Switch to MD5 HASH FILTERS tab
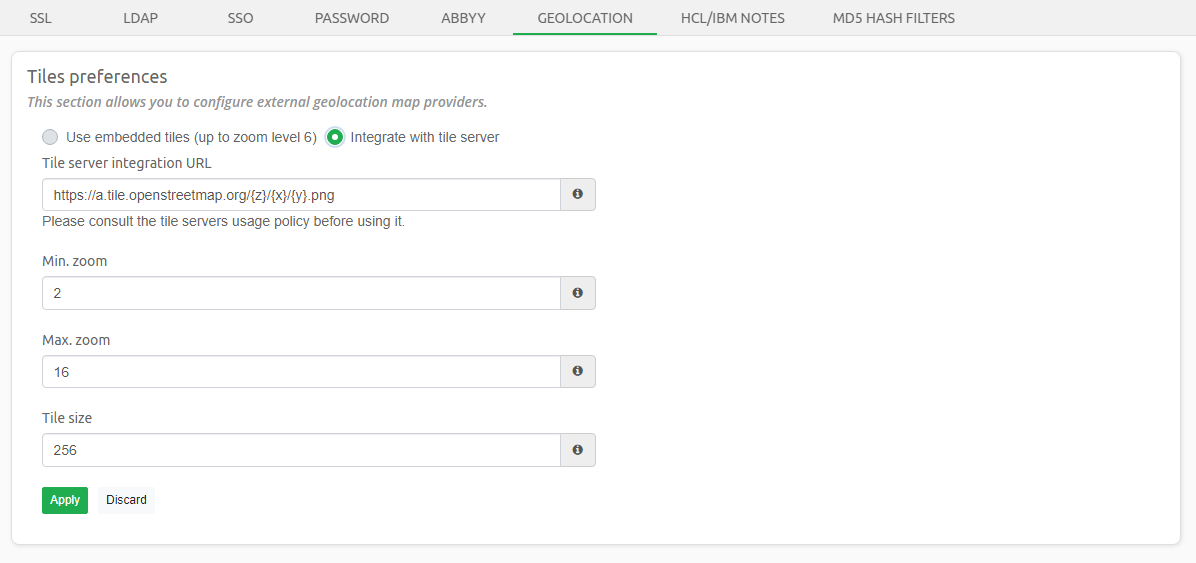This screenshot has width=1196, height=563. (x=893, y=18)
